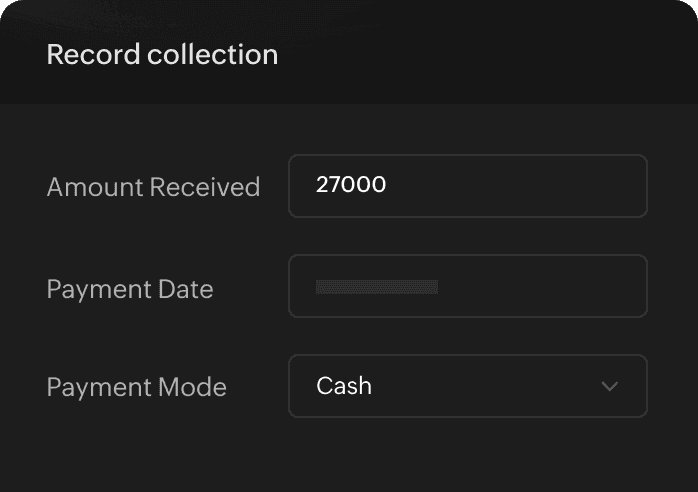Click into the Payment Date field
The width and height of the screenshot is (698, 492).
(467, 286)
